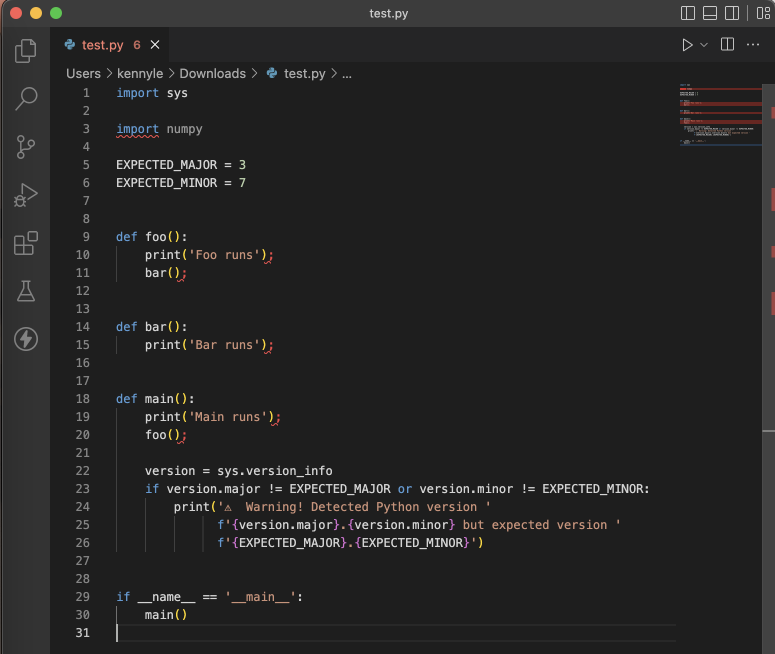Click the Downloads breadcrumb segment
The width and height of the screenshot is (775, 654).
coord(212,73)
